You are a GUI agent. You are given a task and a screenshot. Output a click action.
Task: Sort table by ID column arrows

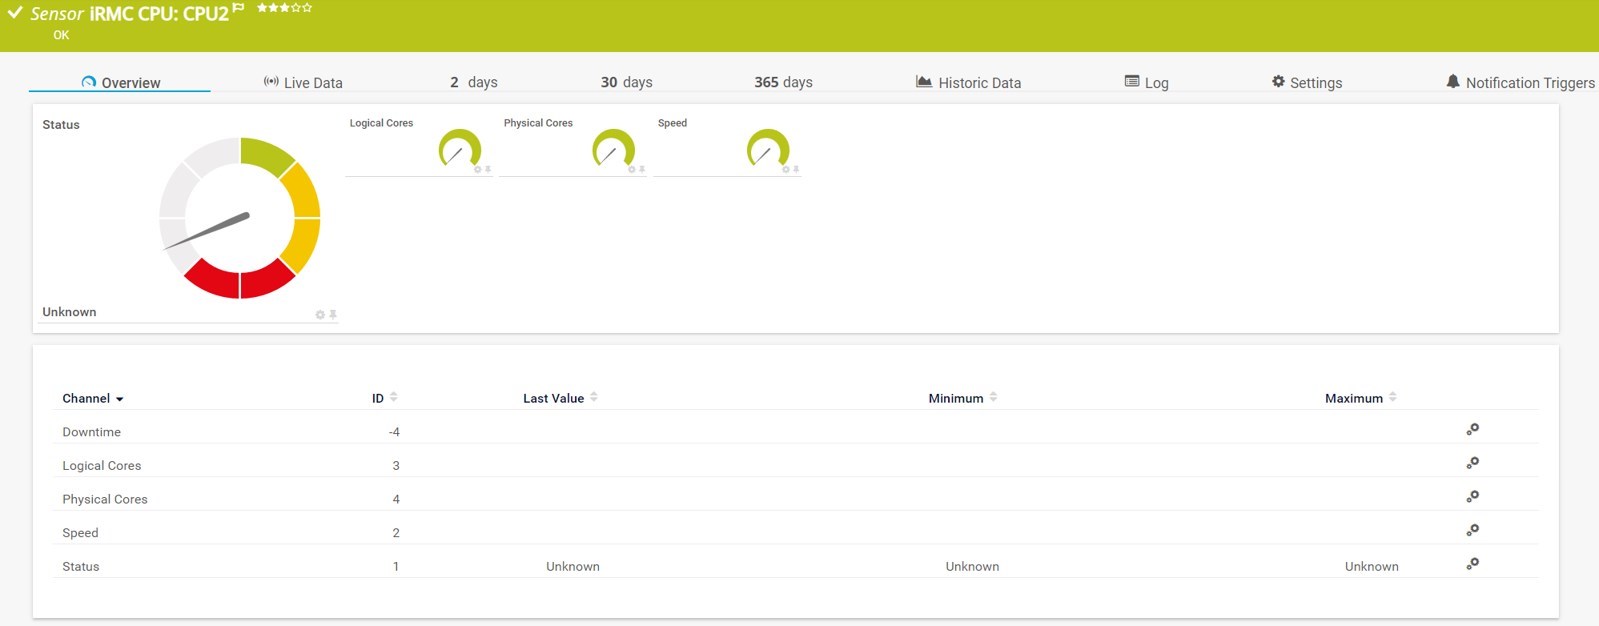point(393,397)
